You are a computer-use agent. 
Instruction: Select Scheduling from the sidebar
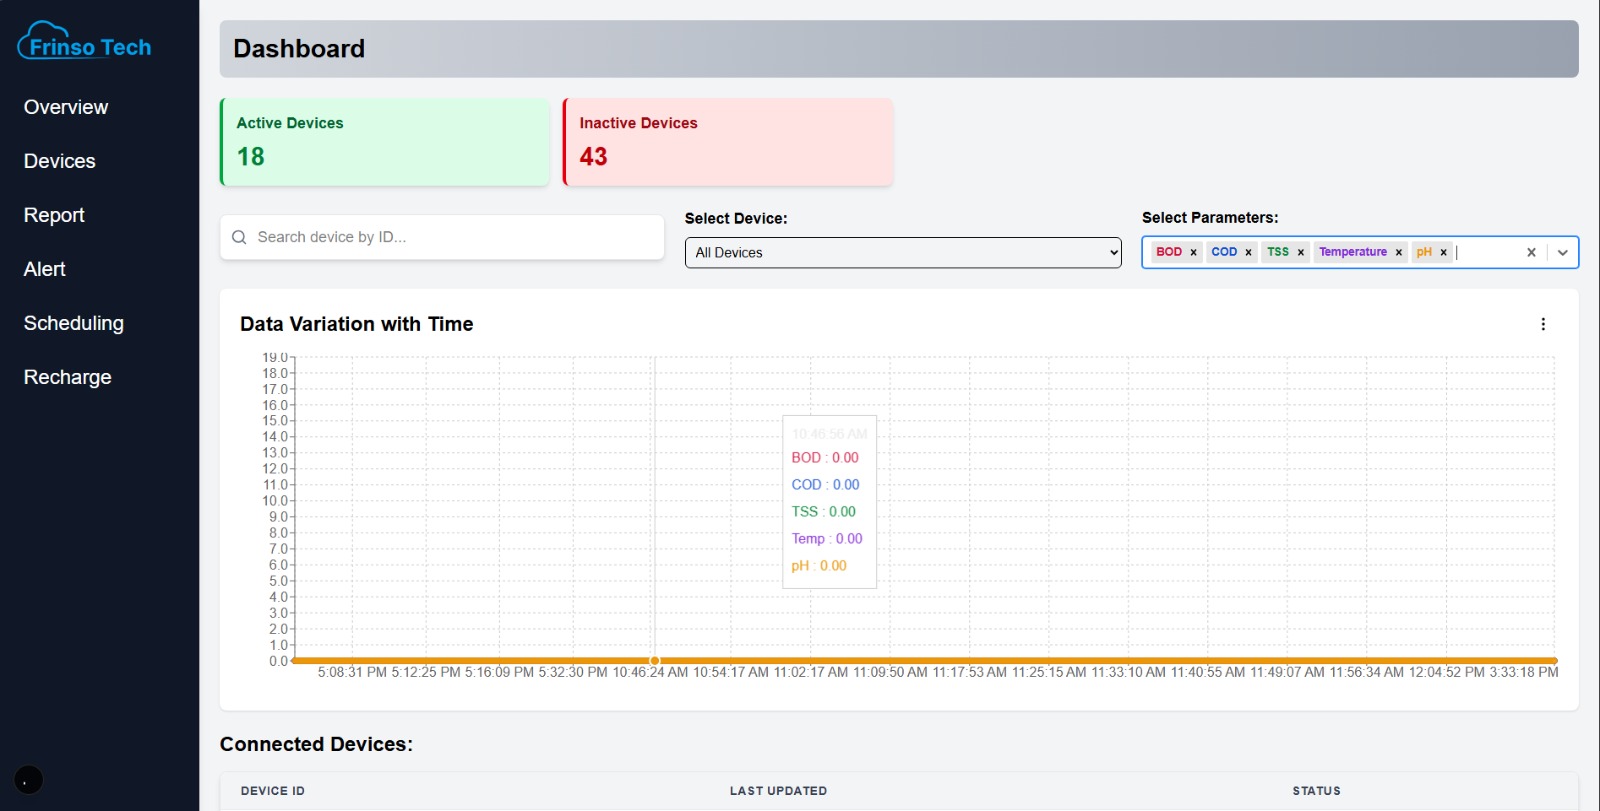(x=74, y=323)
